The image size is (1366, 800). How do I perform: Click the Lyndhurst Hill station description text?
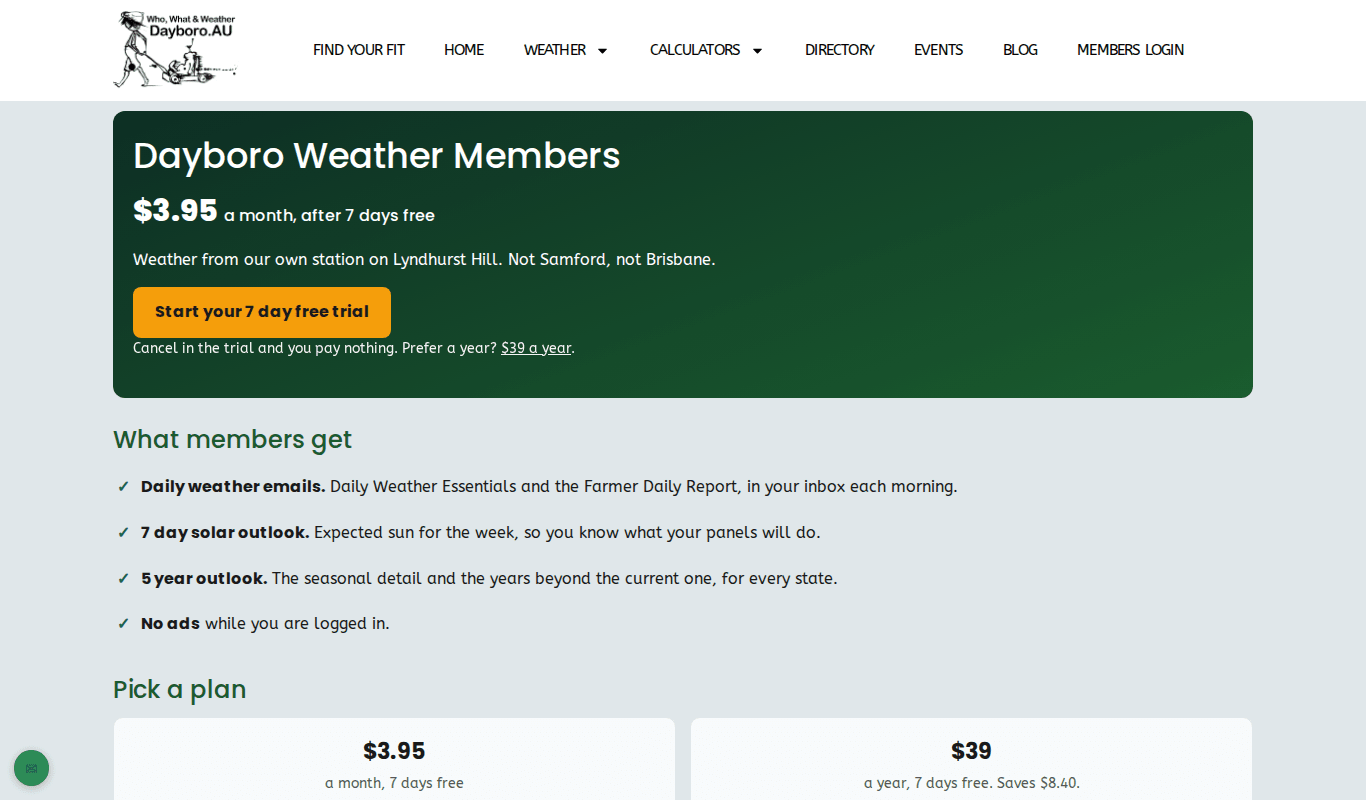[x=424, y=260]
